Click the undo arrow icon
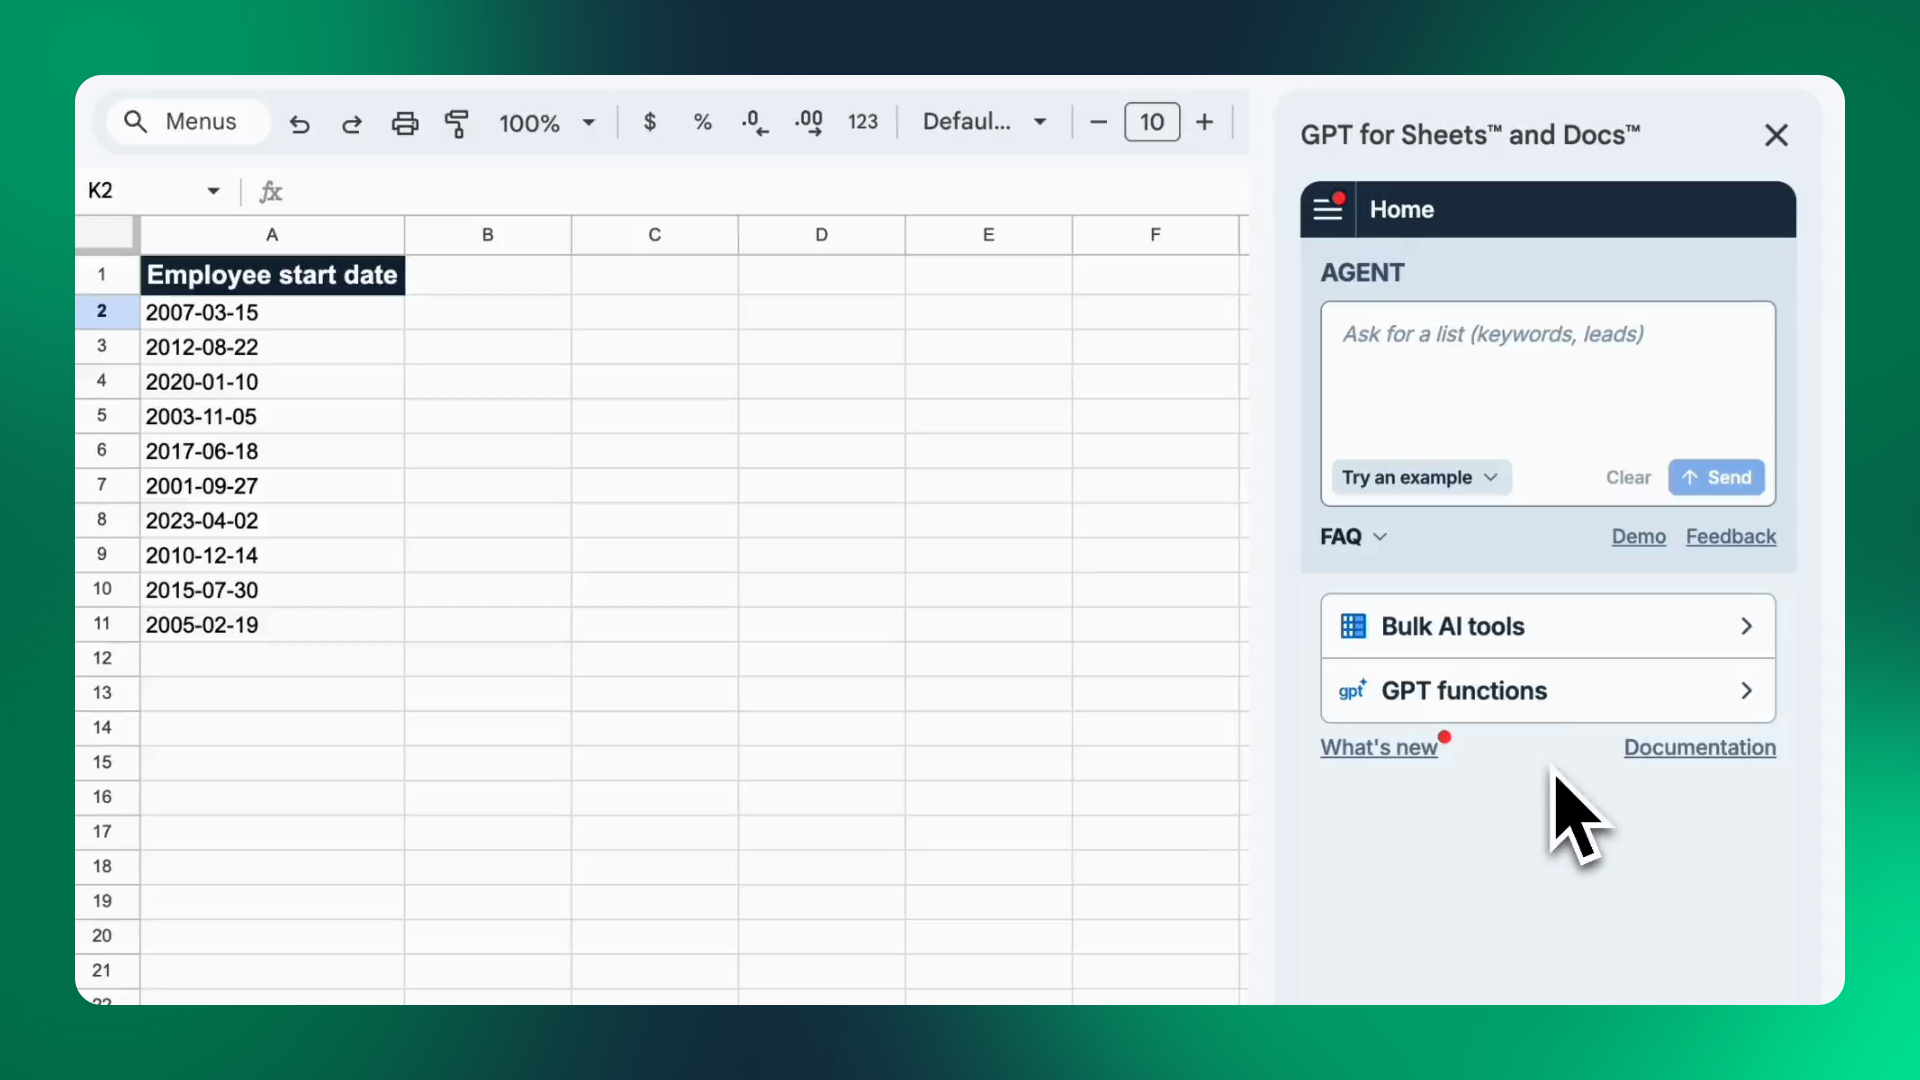The width and height of the screenshot is (1920, 1080). pyautogui.click(x=299, y=123)
